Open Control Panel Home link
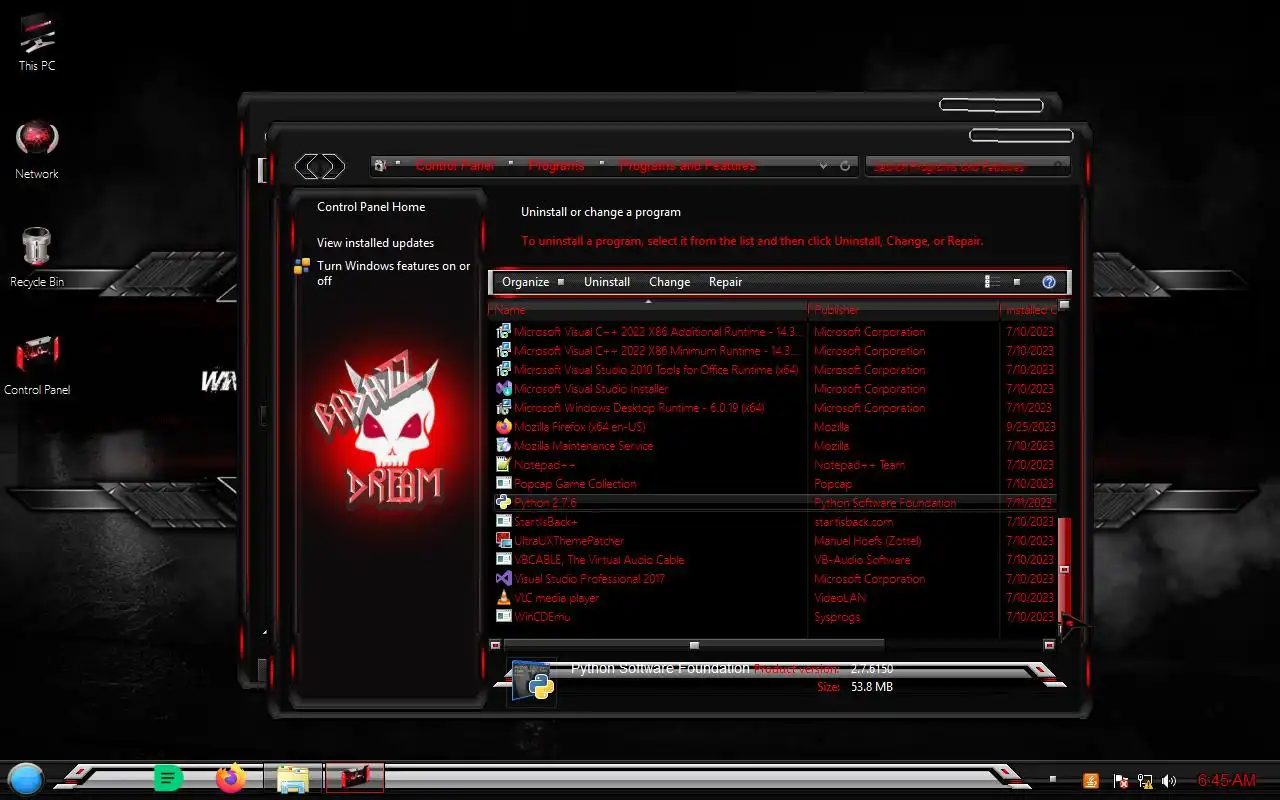Image resolution: width=1280 pixels, height=800 pixels. [371, 207]
